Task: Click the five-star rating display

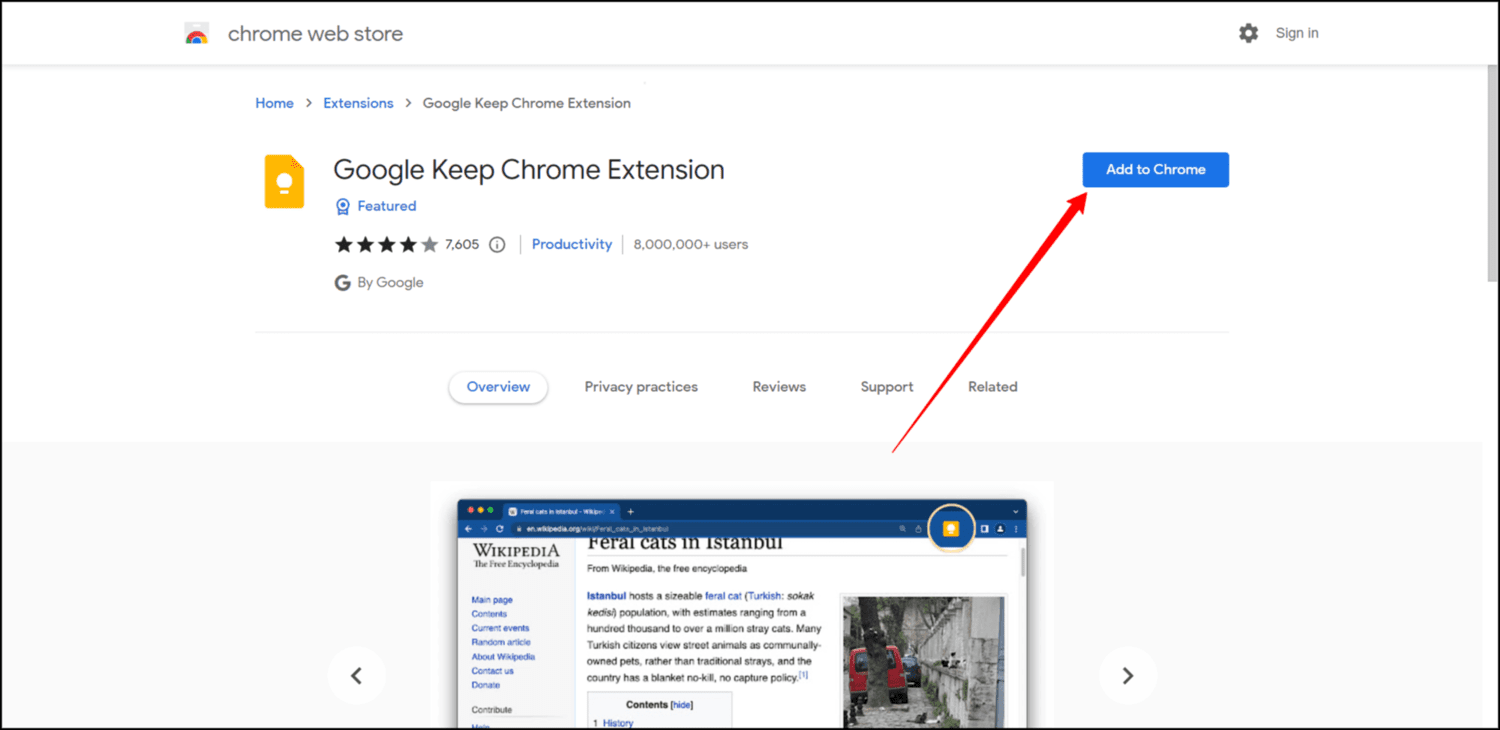Action: click(387, 243)
